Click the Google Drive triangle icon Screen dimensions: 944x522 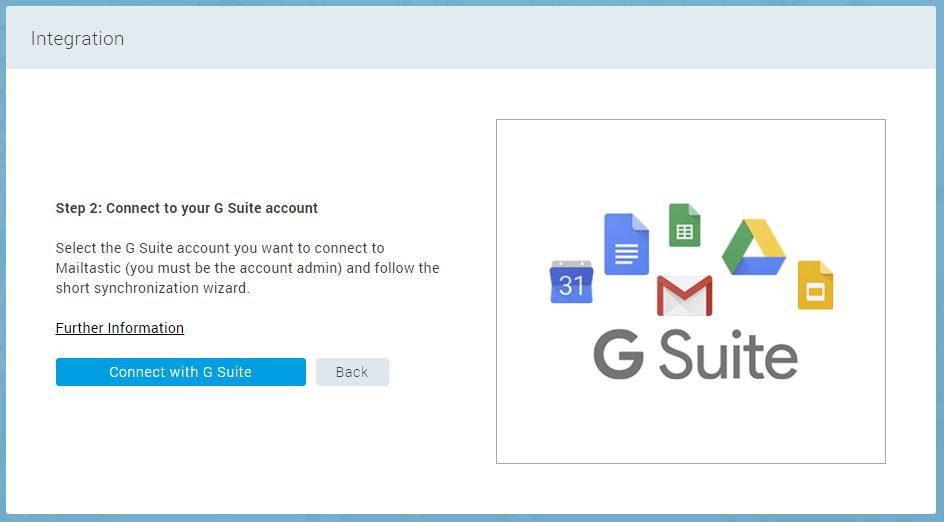click(x=754, y=247)
